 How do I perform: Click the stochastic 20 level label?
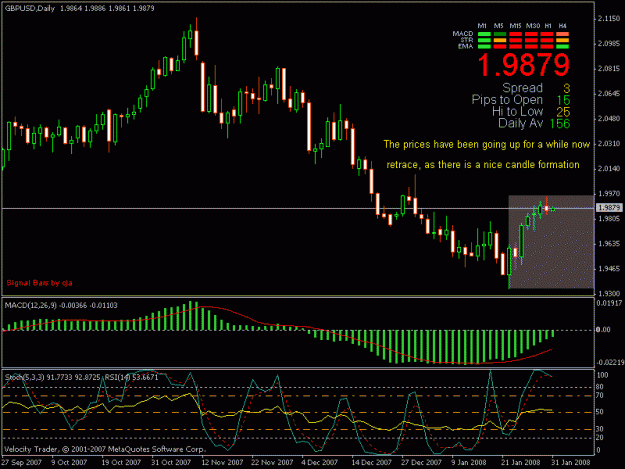600,437
